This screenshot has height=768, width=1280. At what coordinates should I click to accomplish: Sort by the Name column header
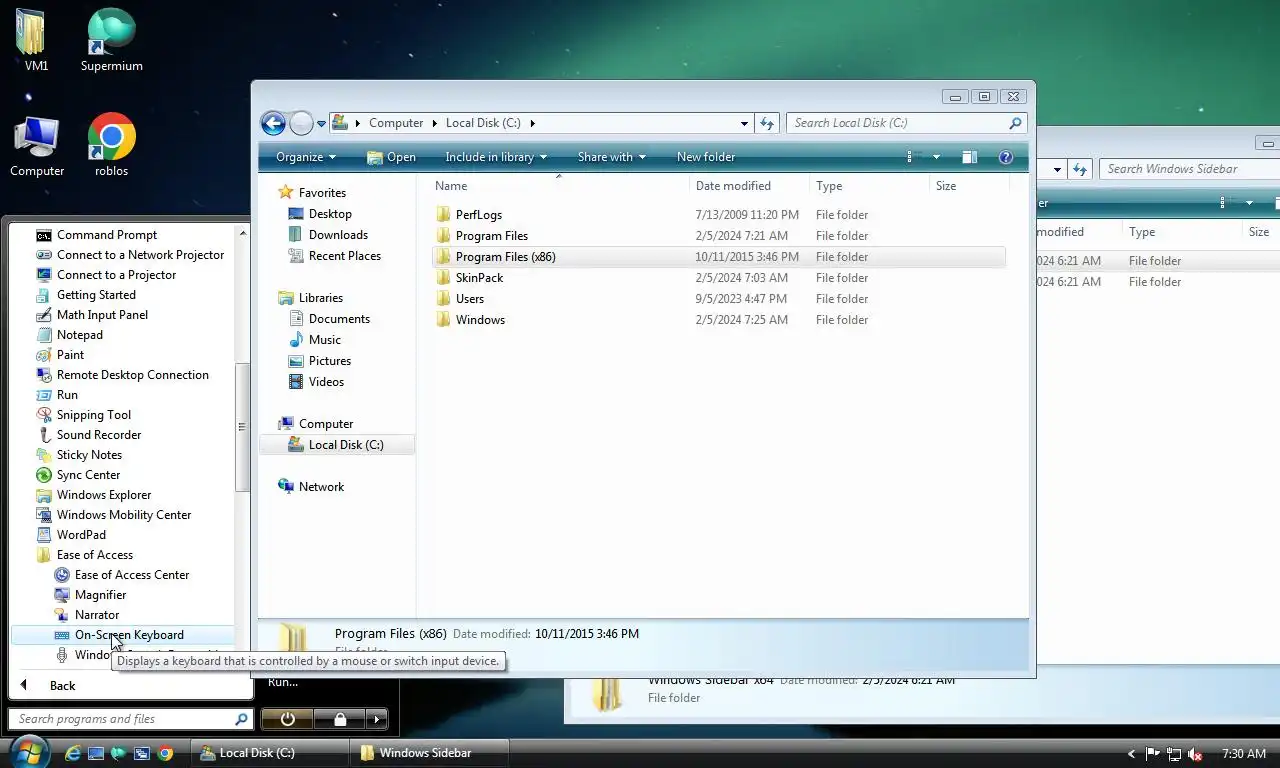coord(451,186)
